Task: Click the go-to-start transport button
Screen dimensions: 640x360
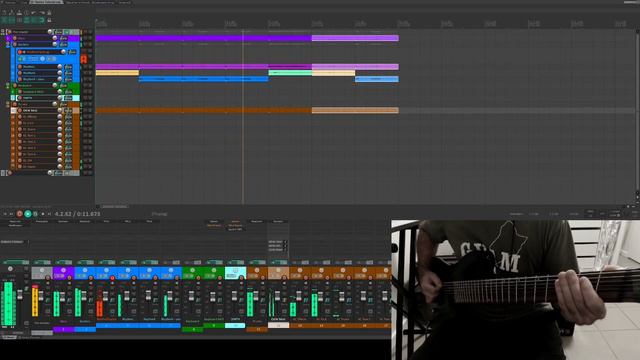Action: click(5, 214)
